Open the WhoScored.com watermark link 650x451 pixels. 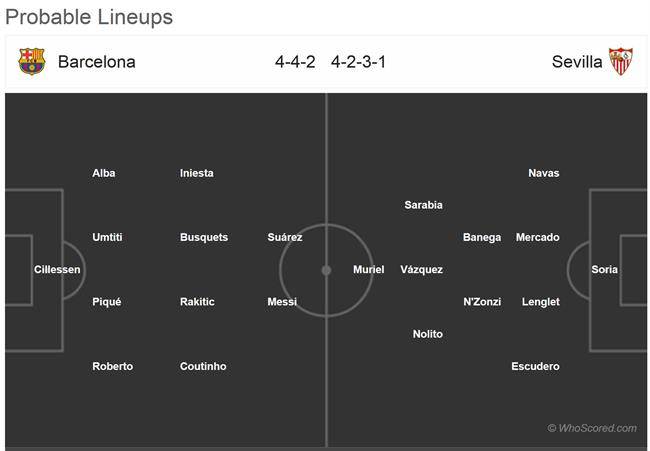coord(592,428)
